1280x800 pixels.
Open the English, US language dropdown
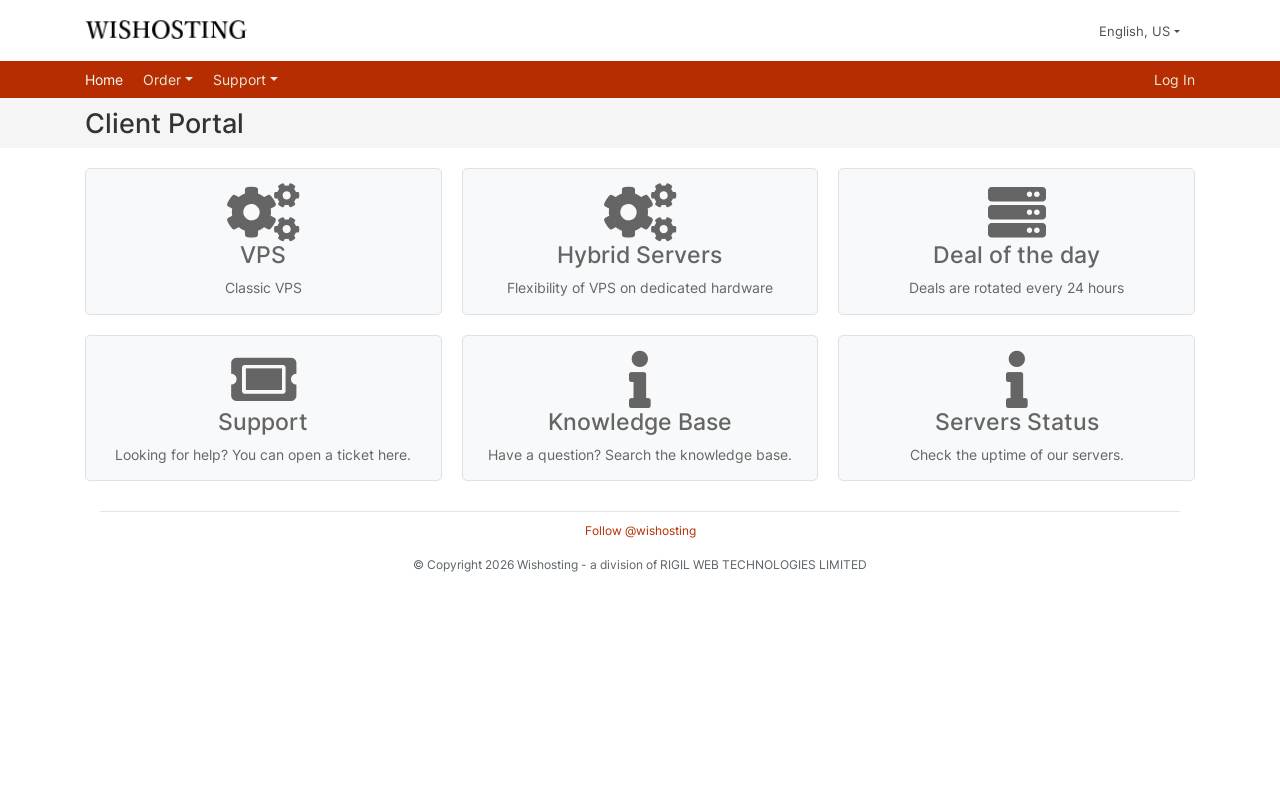pyautogui.click(x=1139, y=31)
